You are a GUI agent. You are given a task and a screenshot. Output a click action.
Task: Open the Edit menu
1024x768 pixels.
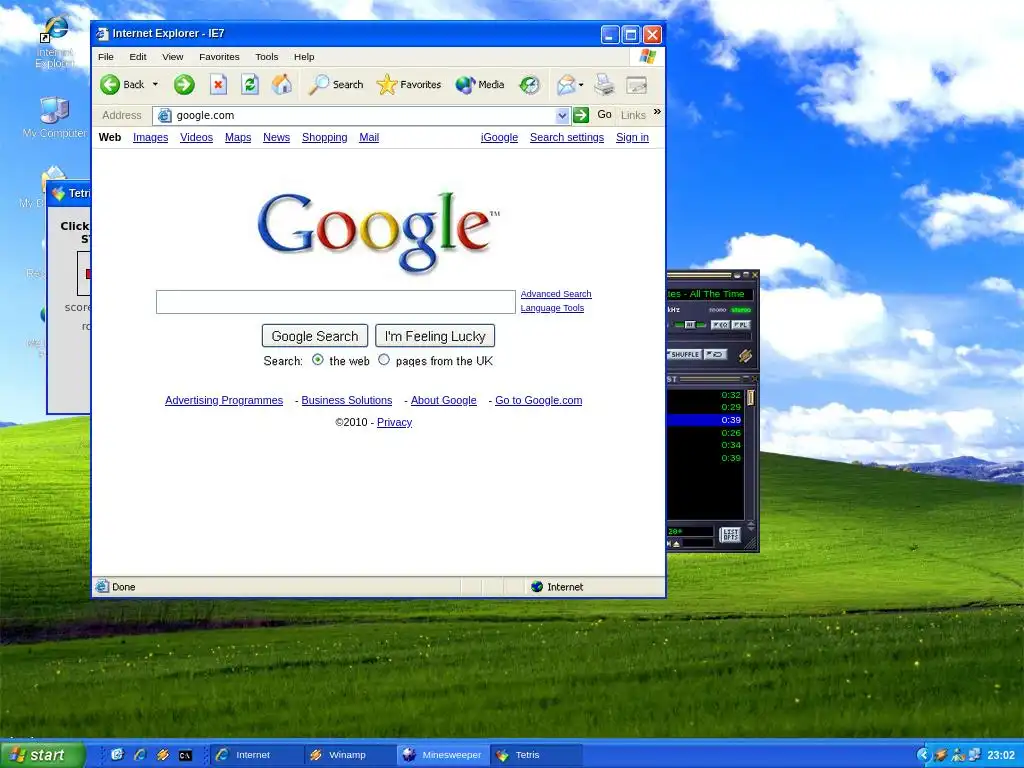(138, 57)
